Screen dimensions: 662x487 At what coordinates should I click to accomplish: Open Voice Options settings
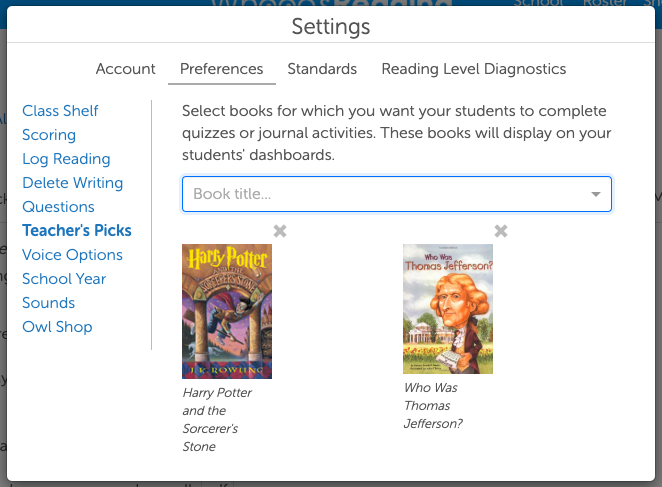[x=72, y=255]
